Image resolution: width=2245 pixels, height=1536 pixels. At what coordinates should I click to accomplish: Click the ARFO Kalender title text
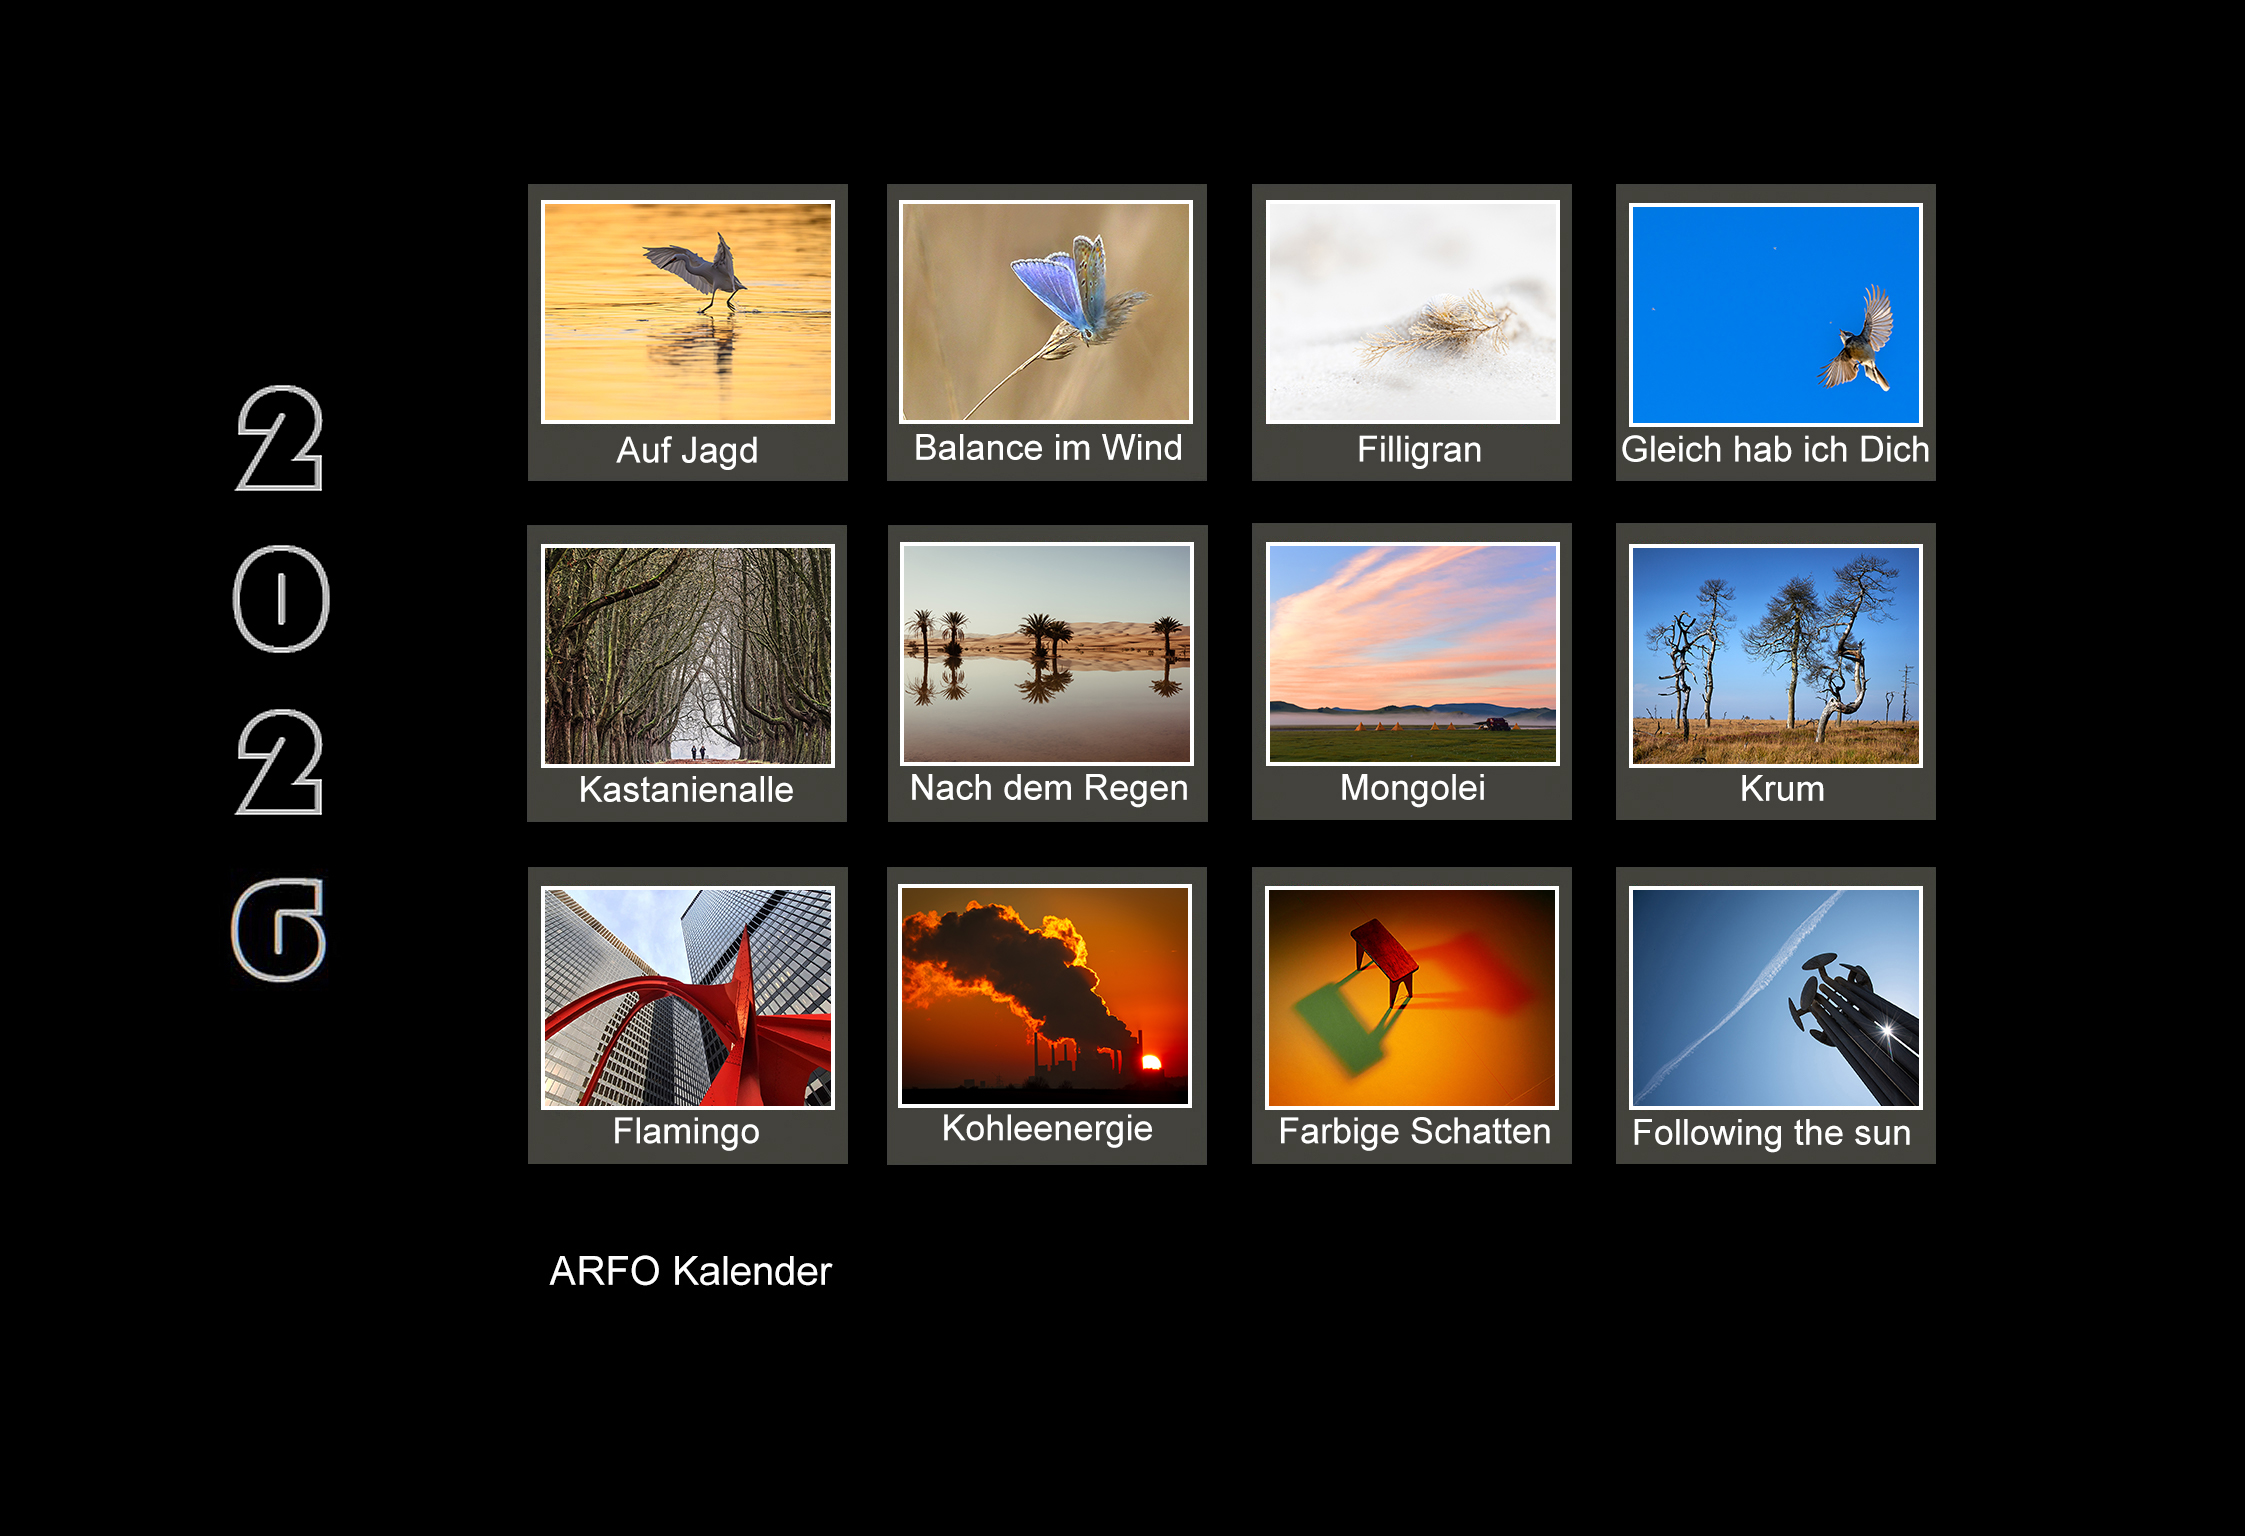pos(690,1271)
